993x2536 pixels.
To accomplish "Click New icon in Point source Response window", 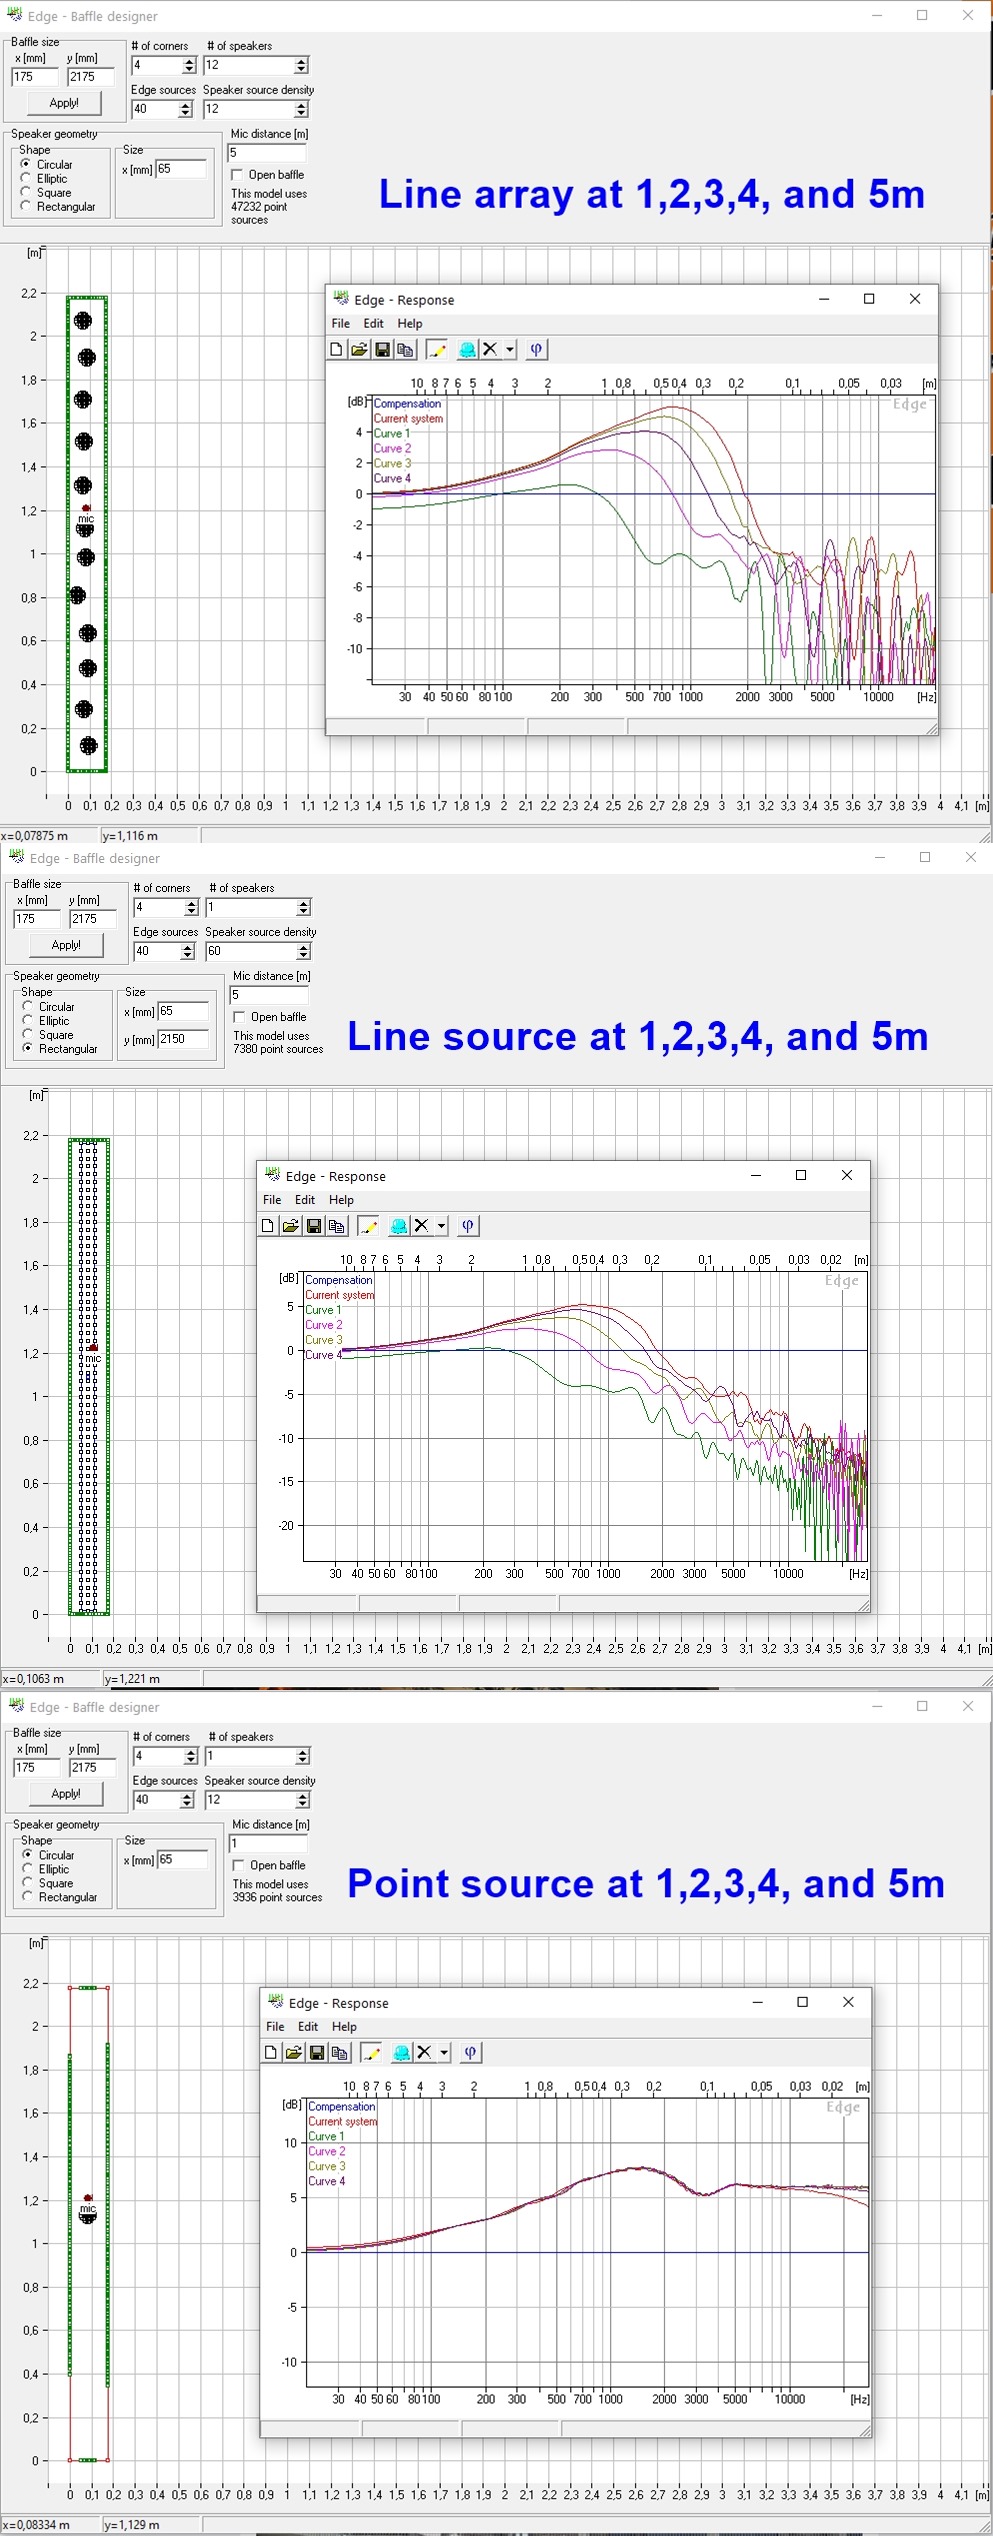I will (x=271, y=2052).
